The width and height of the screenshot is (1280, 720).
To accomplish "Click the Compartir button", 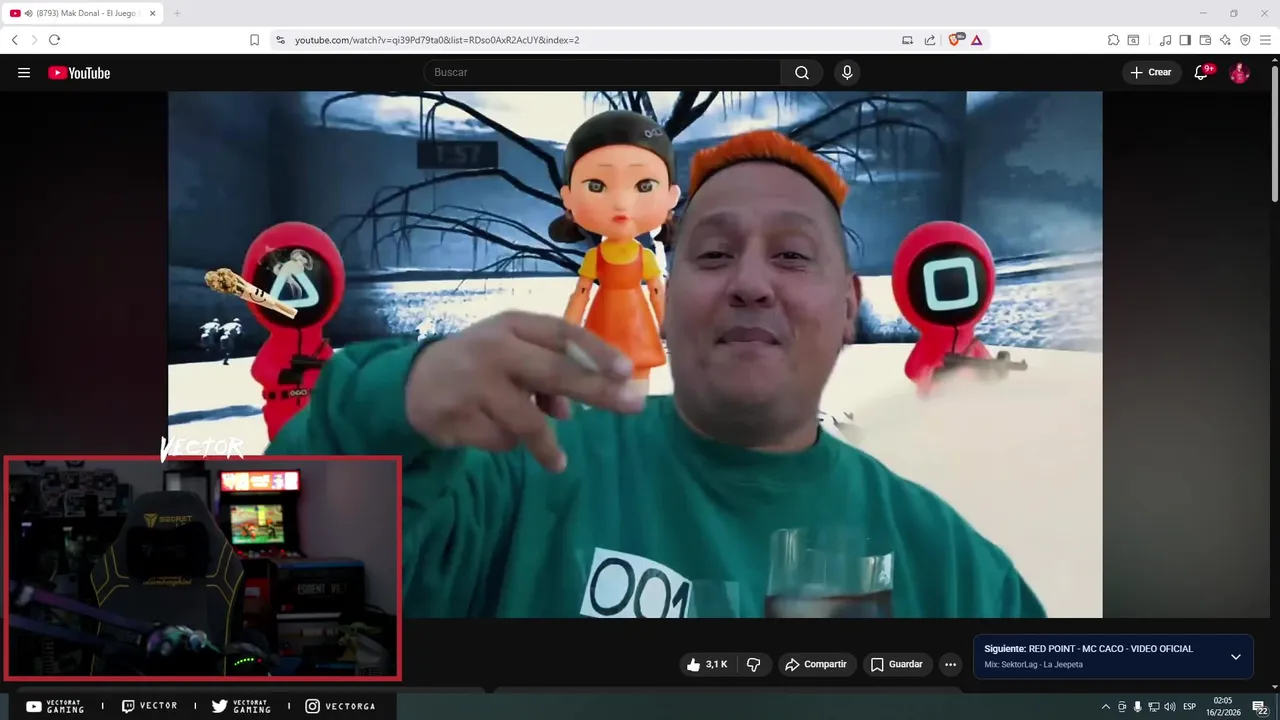I will (816, 664).
